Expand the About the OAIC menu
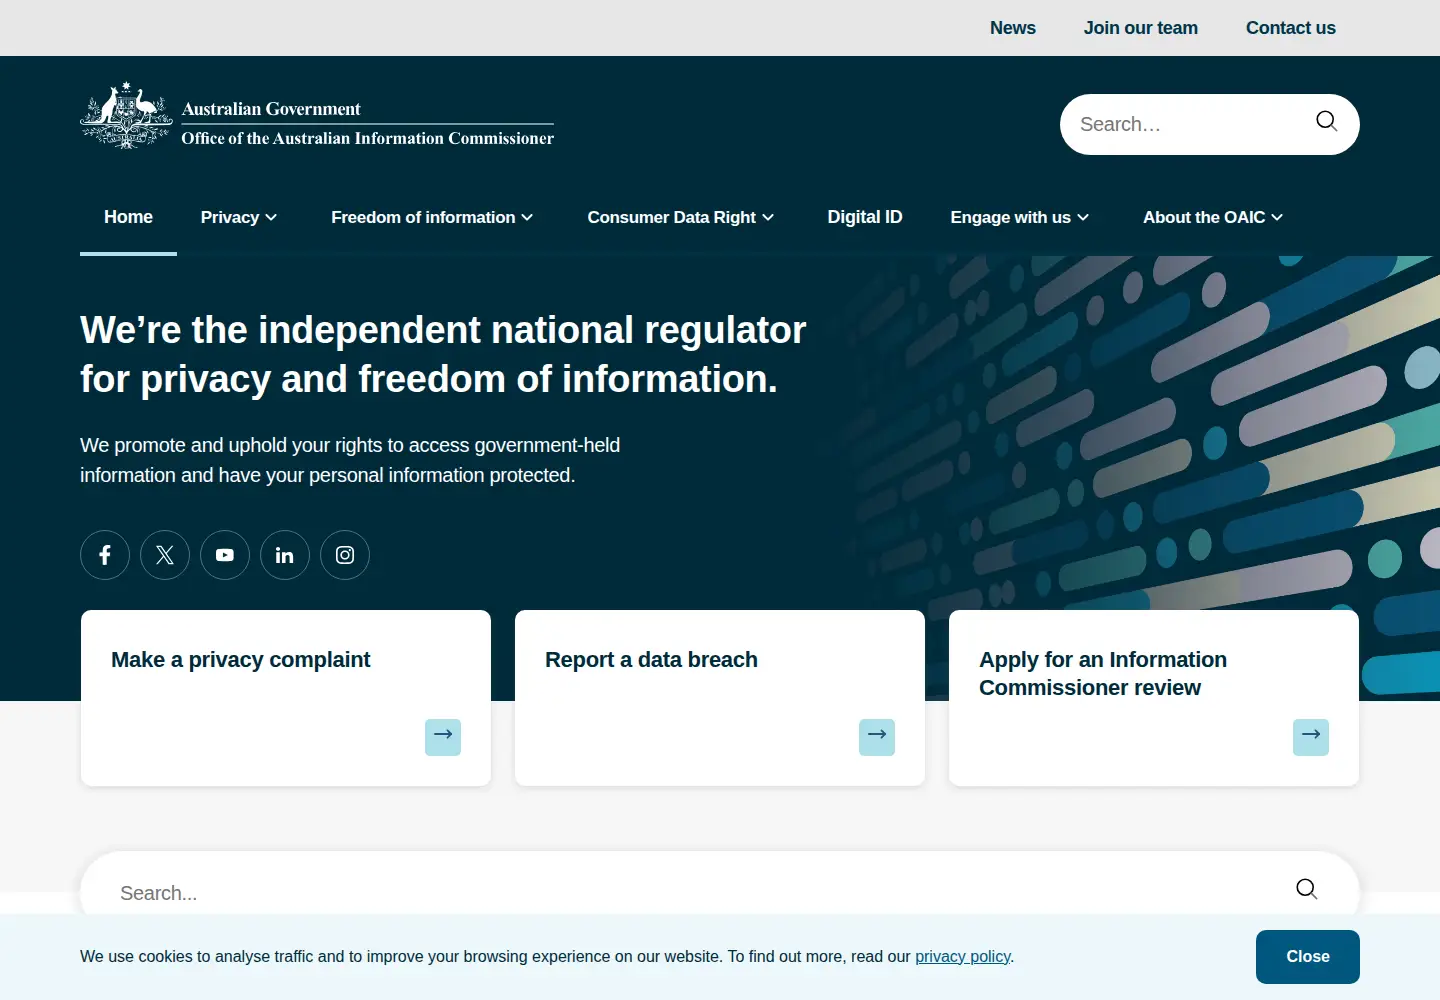 [x=1213, y=217]
